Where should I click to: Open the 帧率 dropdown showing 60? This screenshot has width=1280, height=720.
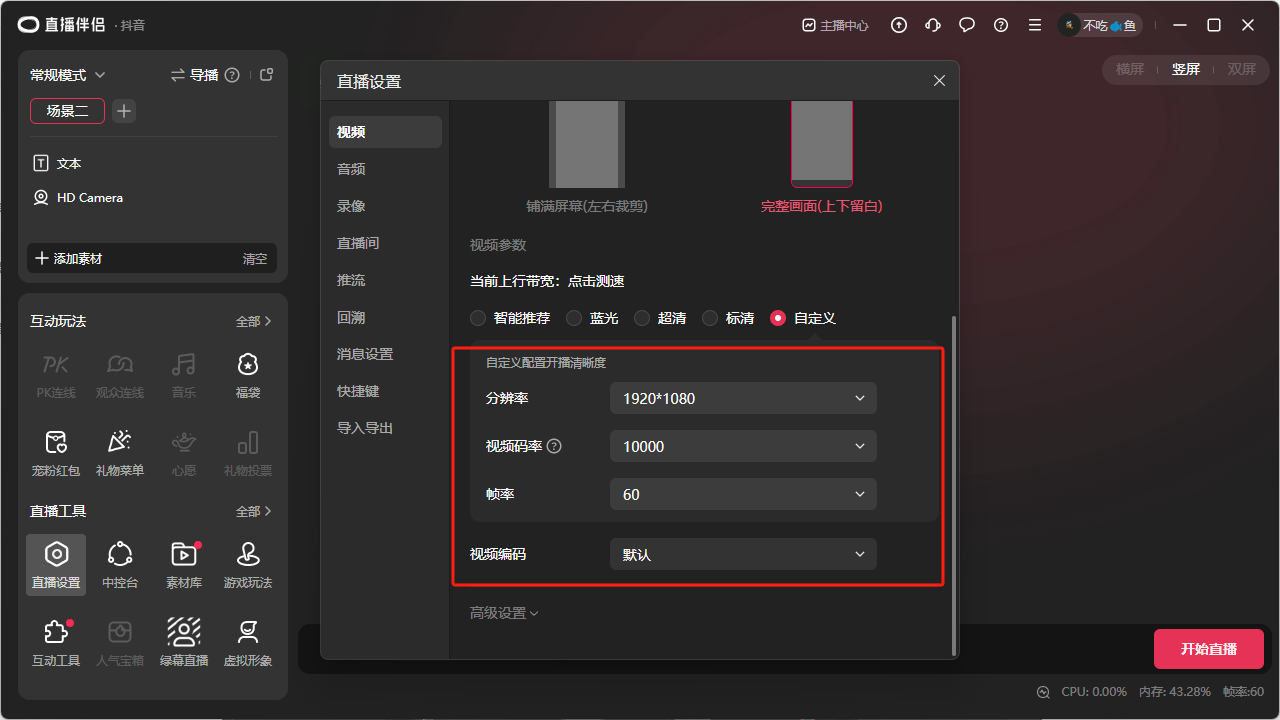click(743, 494)
